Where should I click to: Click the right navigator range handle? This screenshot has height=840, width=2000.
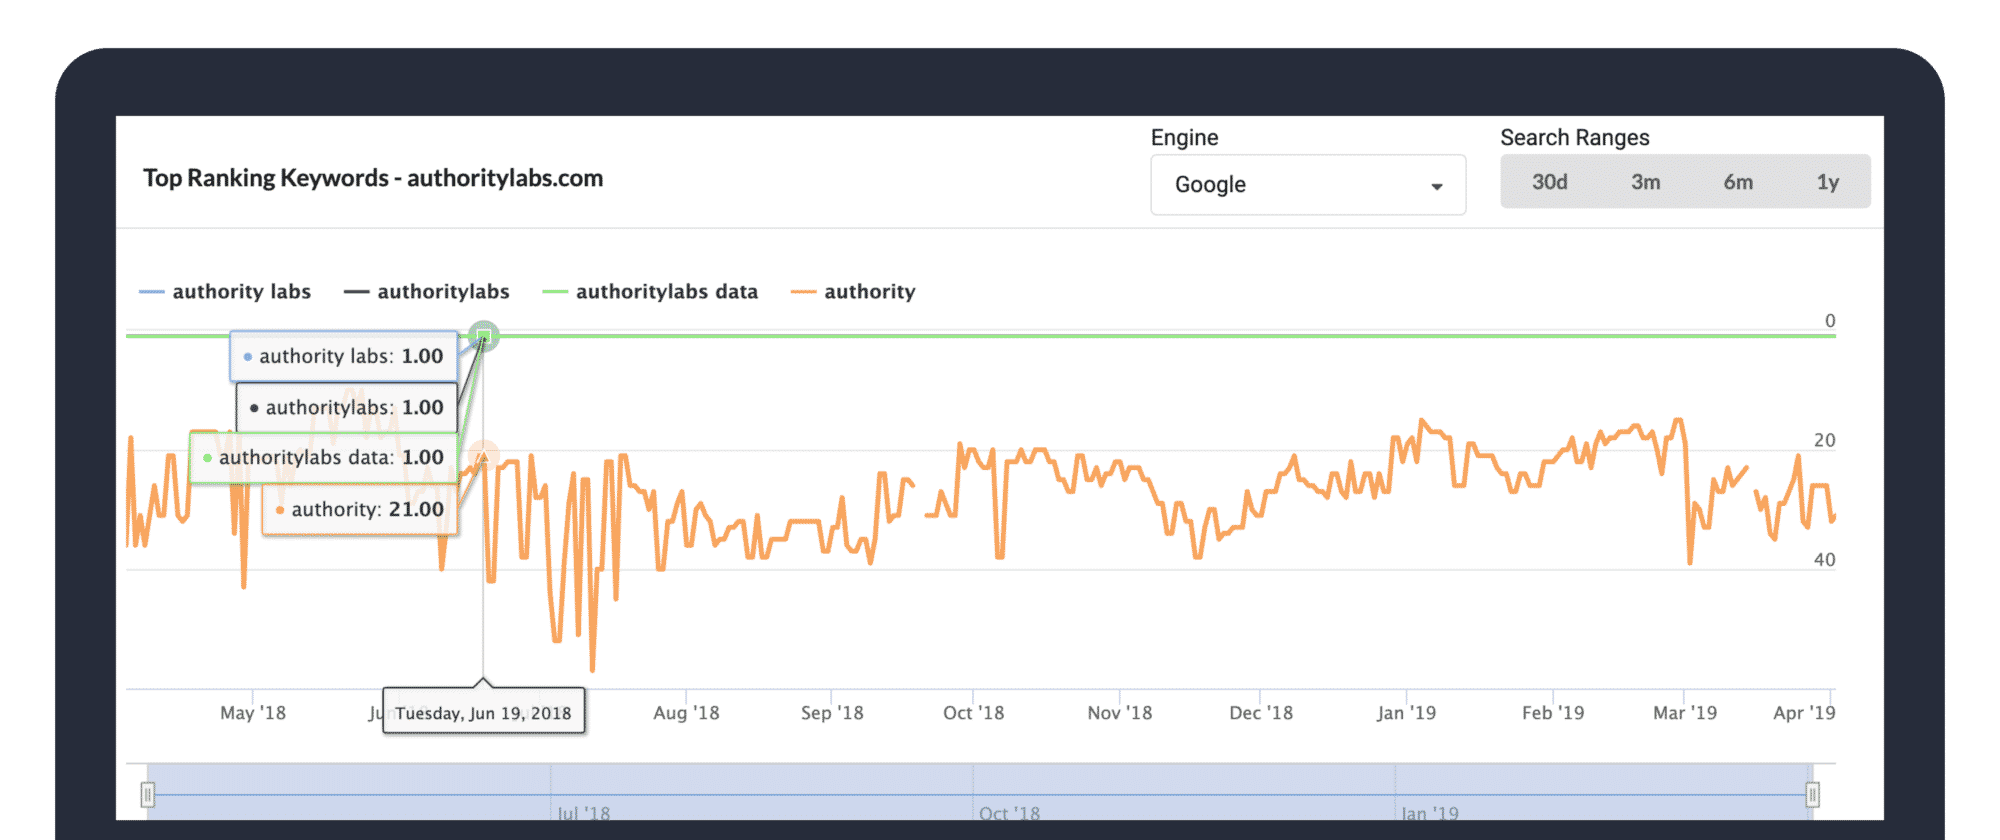point(1812,795)
